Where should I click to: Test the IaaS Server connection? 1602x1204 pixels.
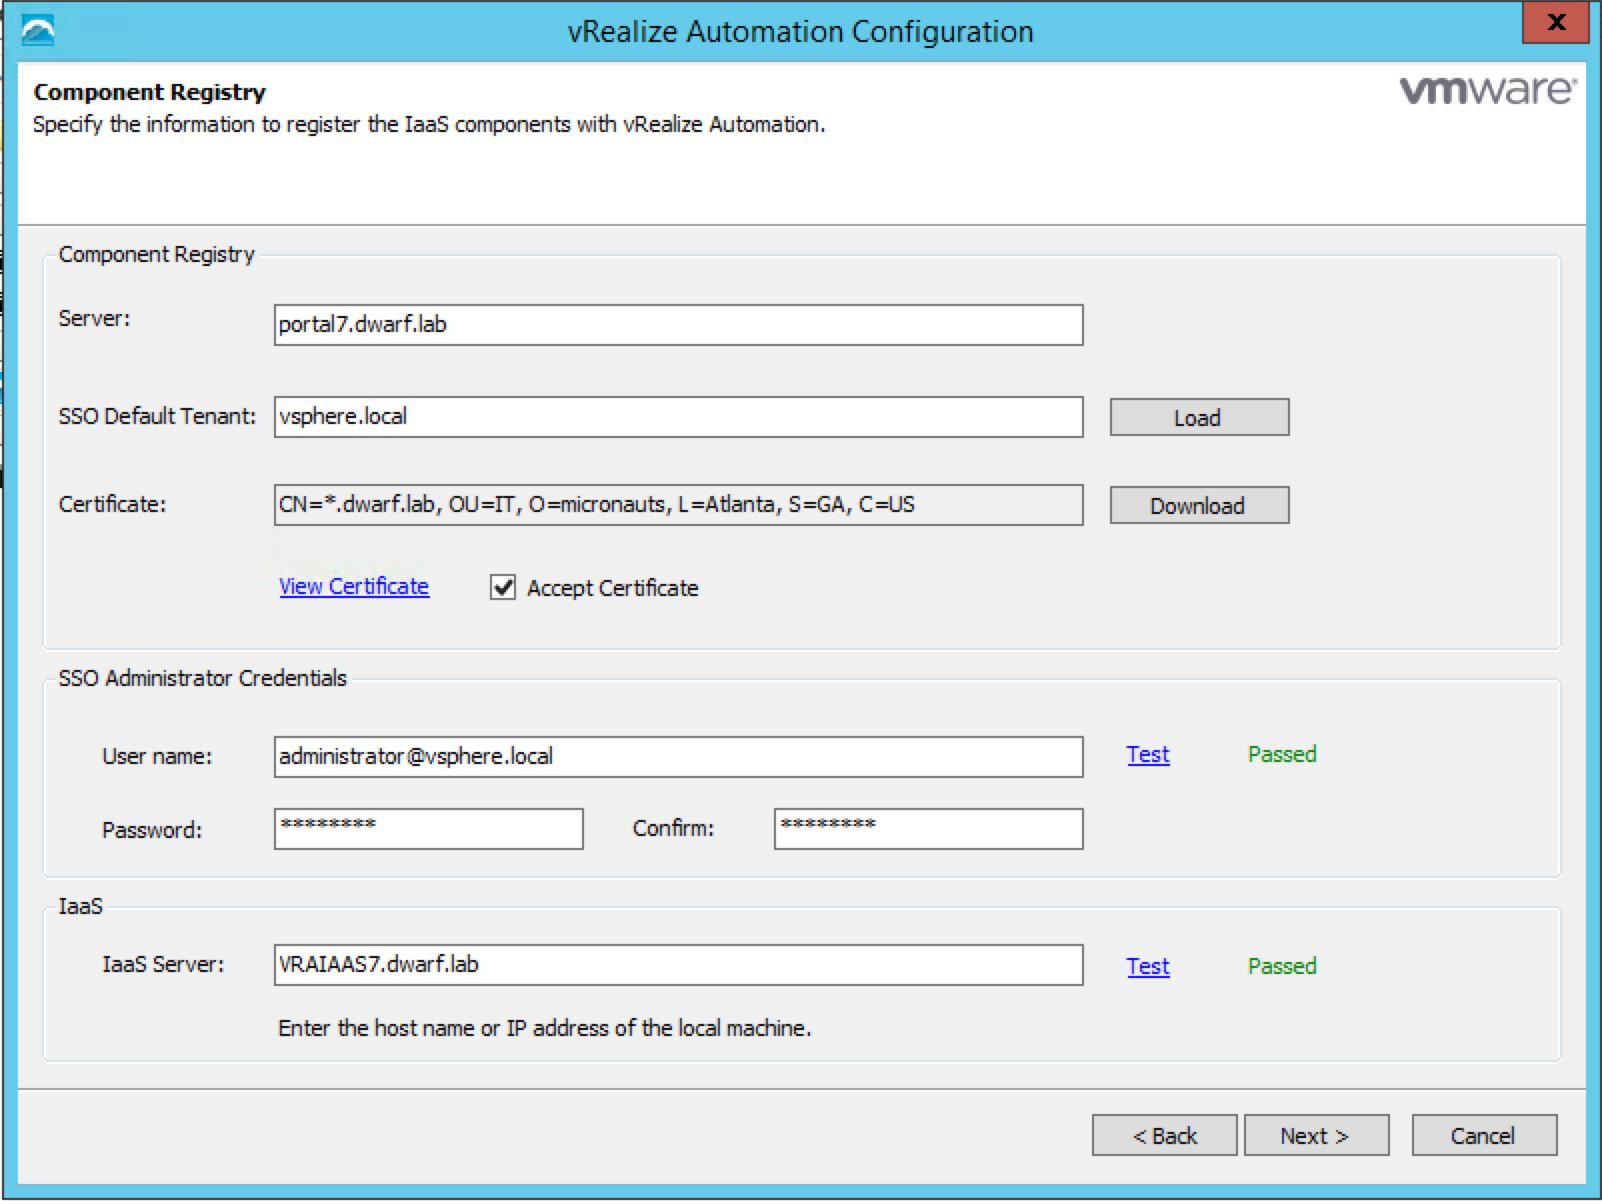[1148, 966]
